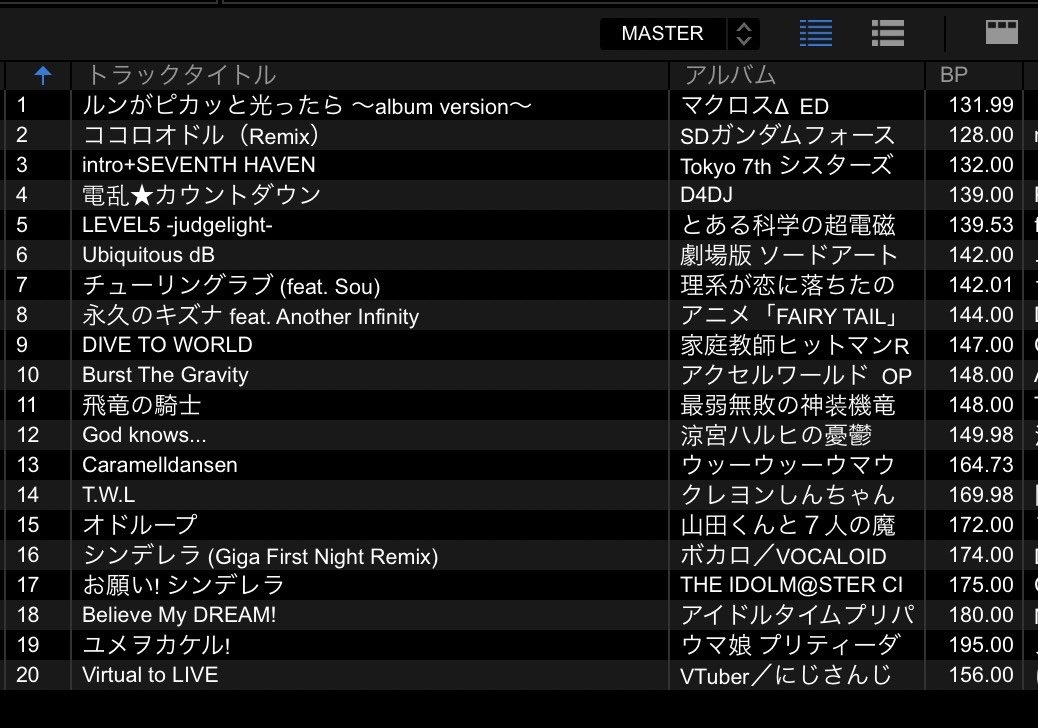Select track Believe My DREAM!

(179, 615)
